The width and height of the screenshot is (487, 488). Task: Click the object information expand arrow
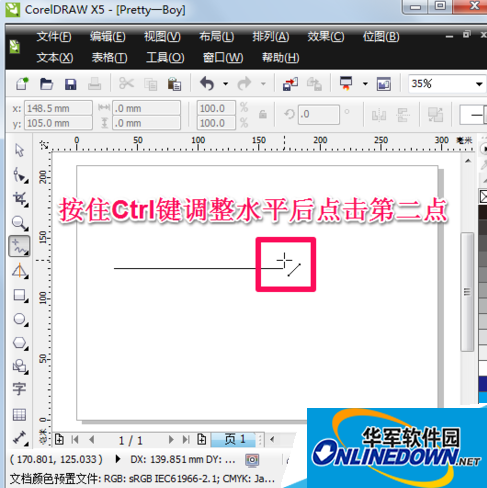(x=117, y=459)
